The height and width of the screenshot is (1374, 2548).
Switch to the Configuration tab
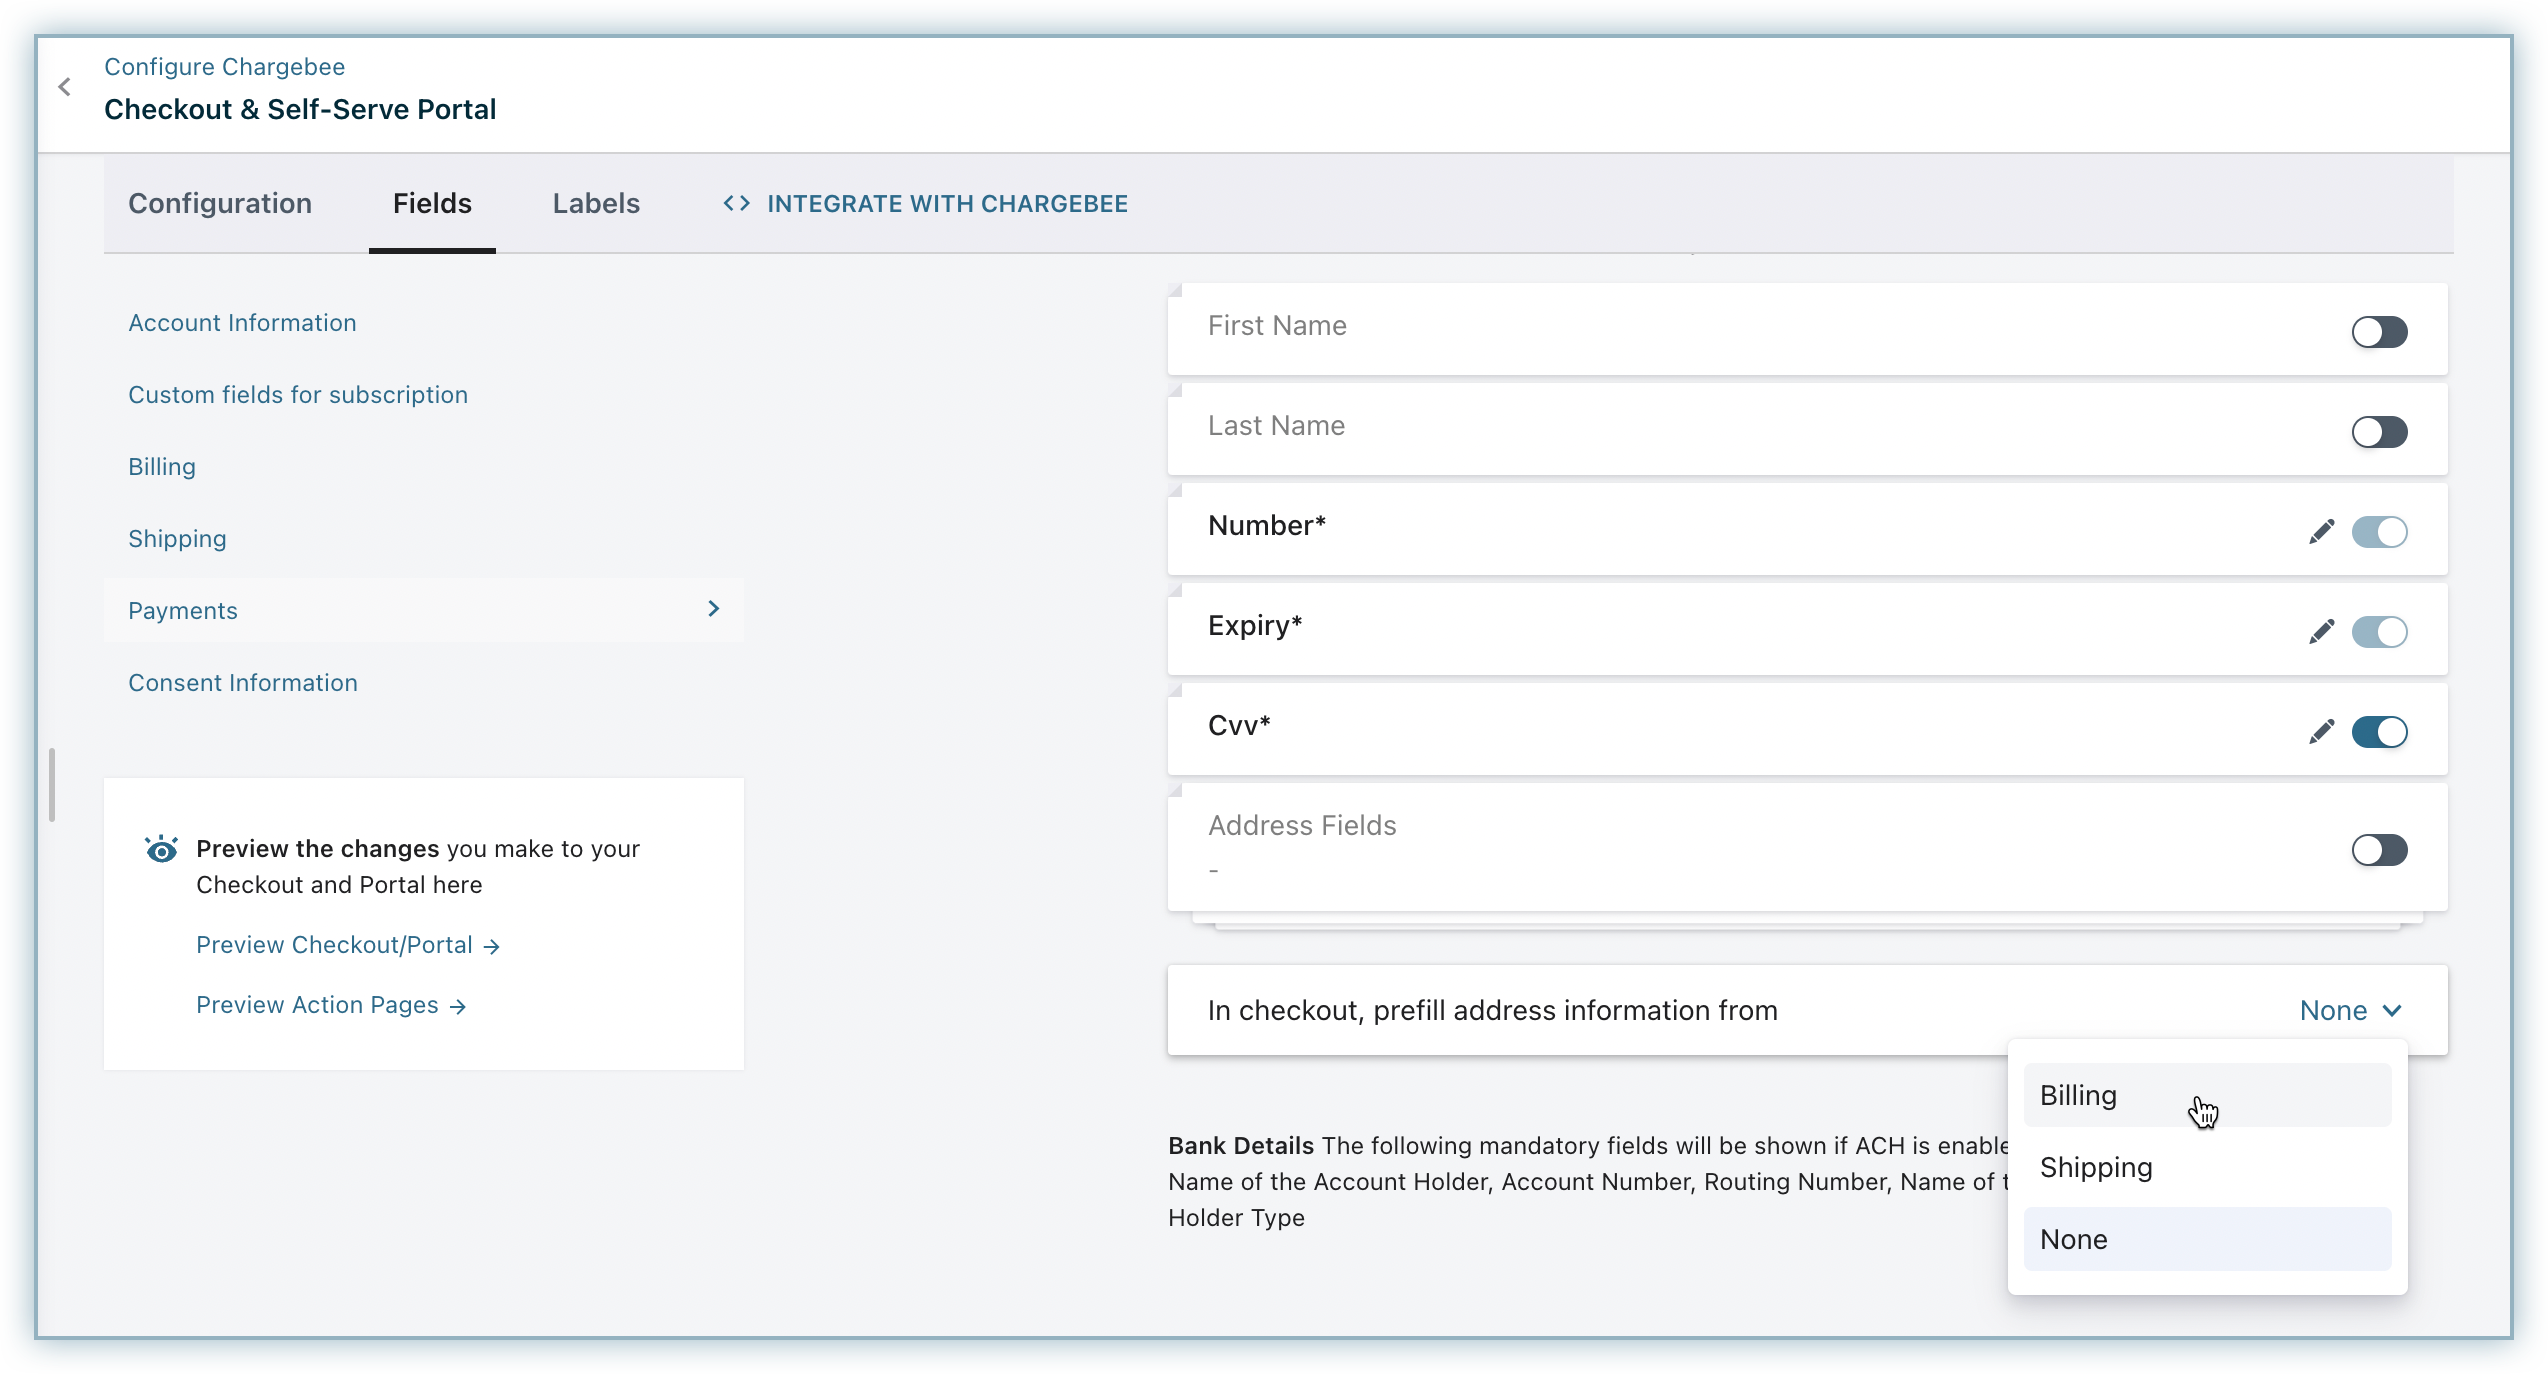(x=220, y=204)
